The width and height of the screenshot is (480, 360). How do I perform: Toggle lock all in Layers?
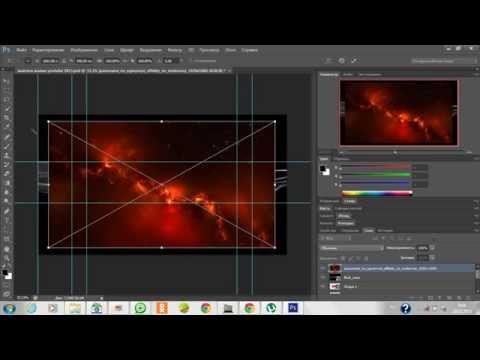coord(366,258)
